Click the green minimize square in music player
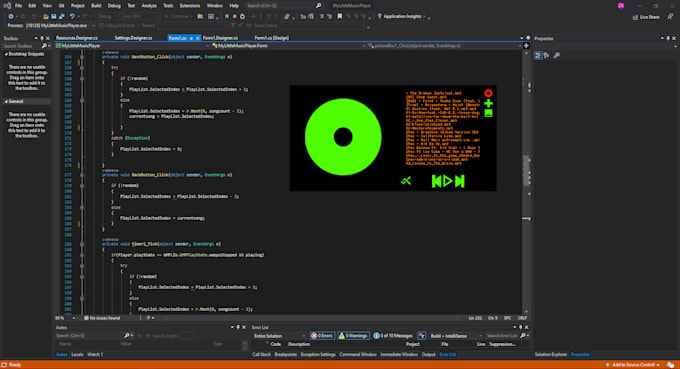680x369 pixels. pyautogui.click(x=488, y=113)
